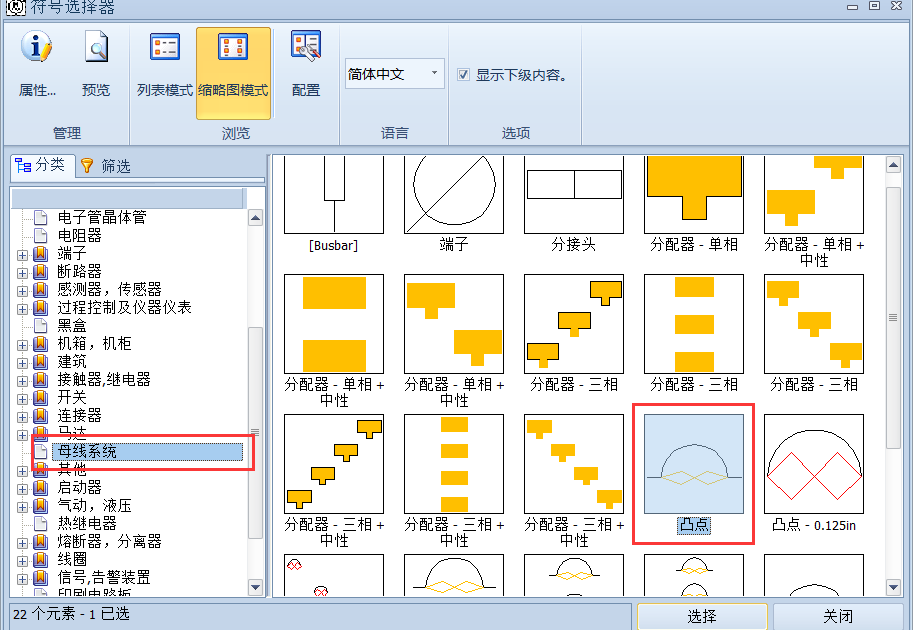Select 凸点 - 0.125in symbol

click(813, 464)
